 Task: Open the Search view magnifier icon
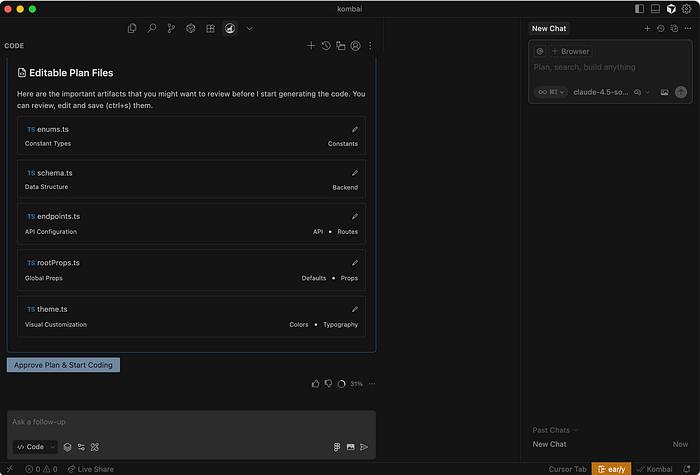(x=152, y=28)
